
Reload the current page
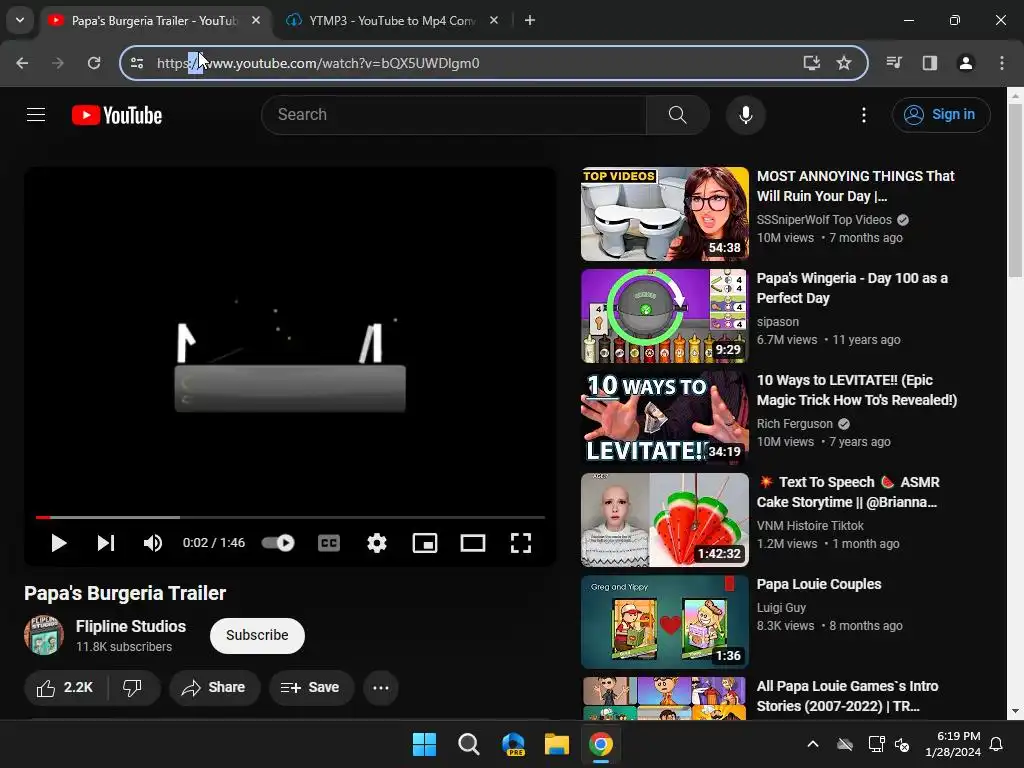tap(94, 63)
